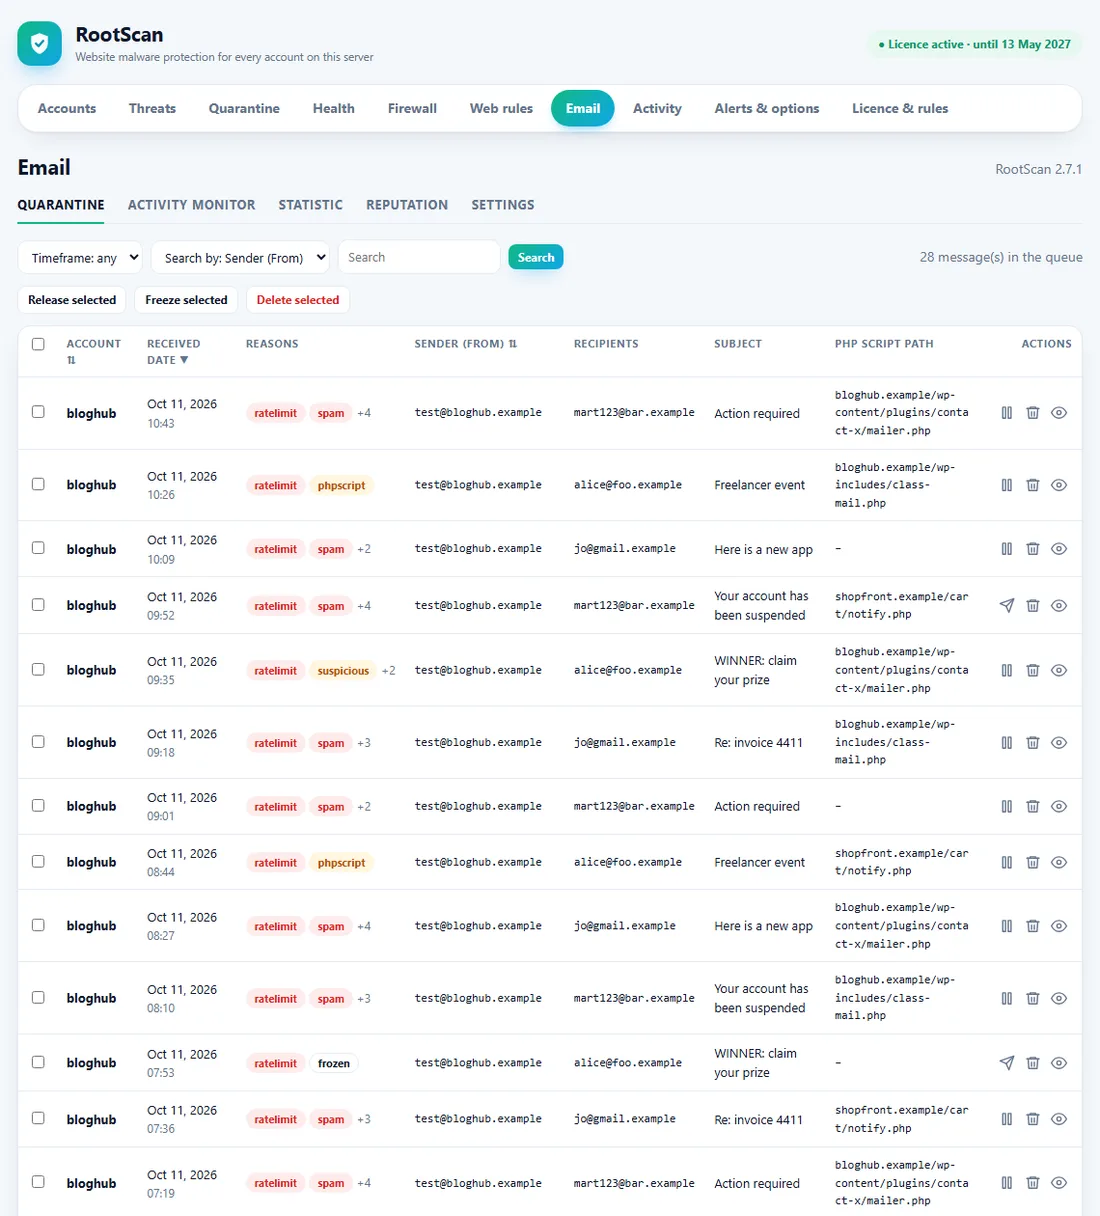Screen dimensions: 1100x1216
Task: Open the Alerts & options tab
Action: [767, 108]
